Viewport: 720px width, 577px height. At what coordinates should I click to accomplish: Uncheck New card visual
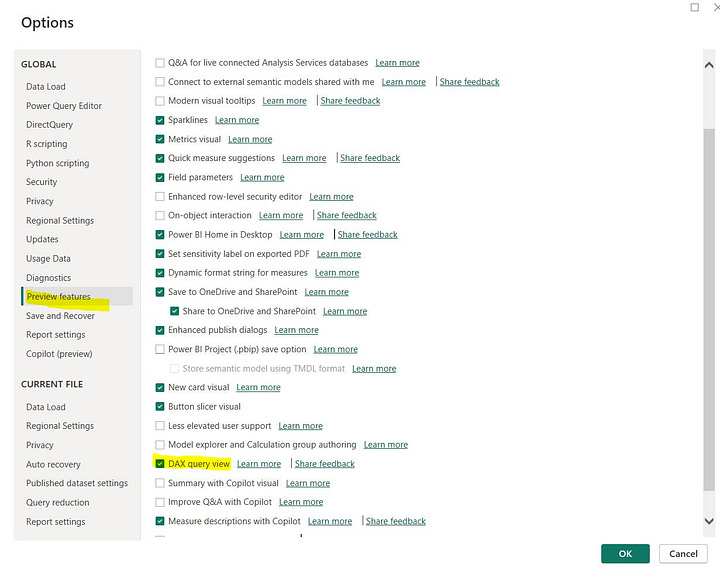pyautogui.click(x=160, y=387)
